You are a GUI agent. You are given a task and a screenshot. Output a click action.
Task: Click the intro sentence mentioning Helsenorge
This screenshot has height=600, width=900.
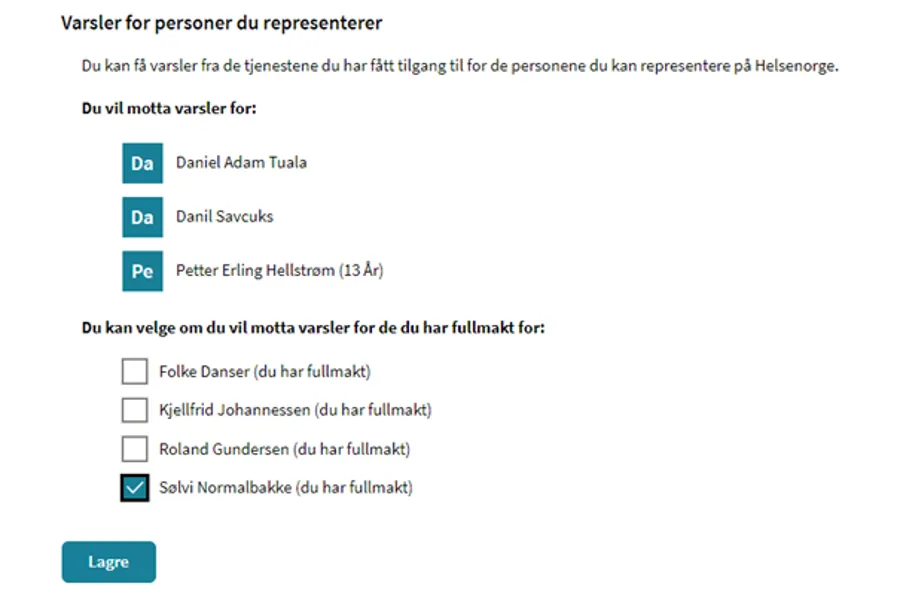[459, 67]
